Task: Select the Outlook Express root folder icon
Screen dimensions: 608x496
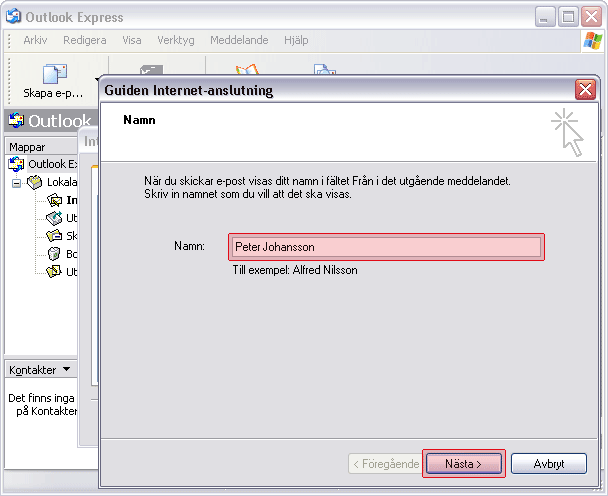Action: click(18, 164)
